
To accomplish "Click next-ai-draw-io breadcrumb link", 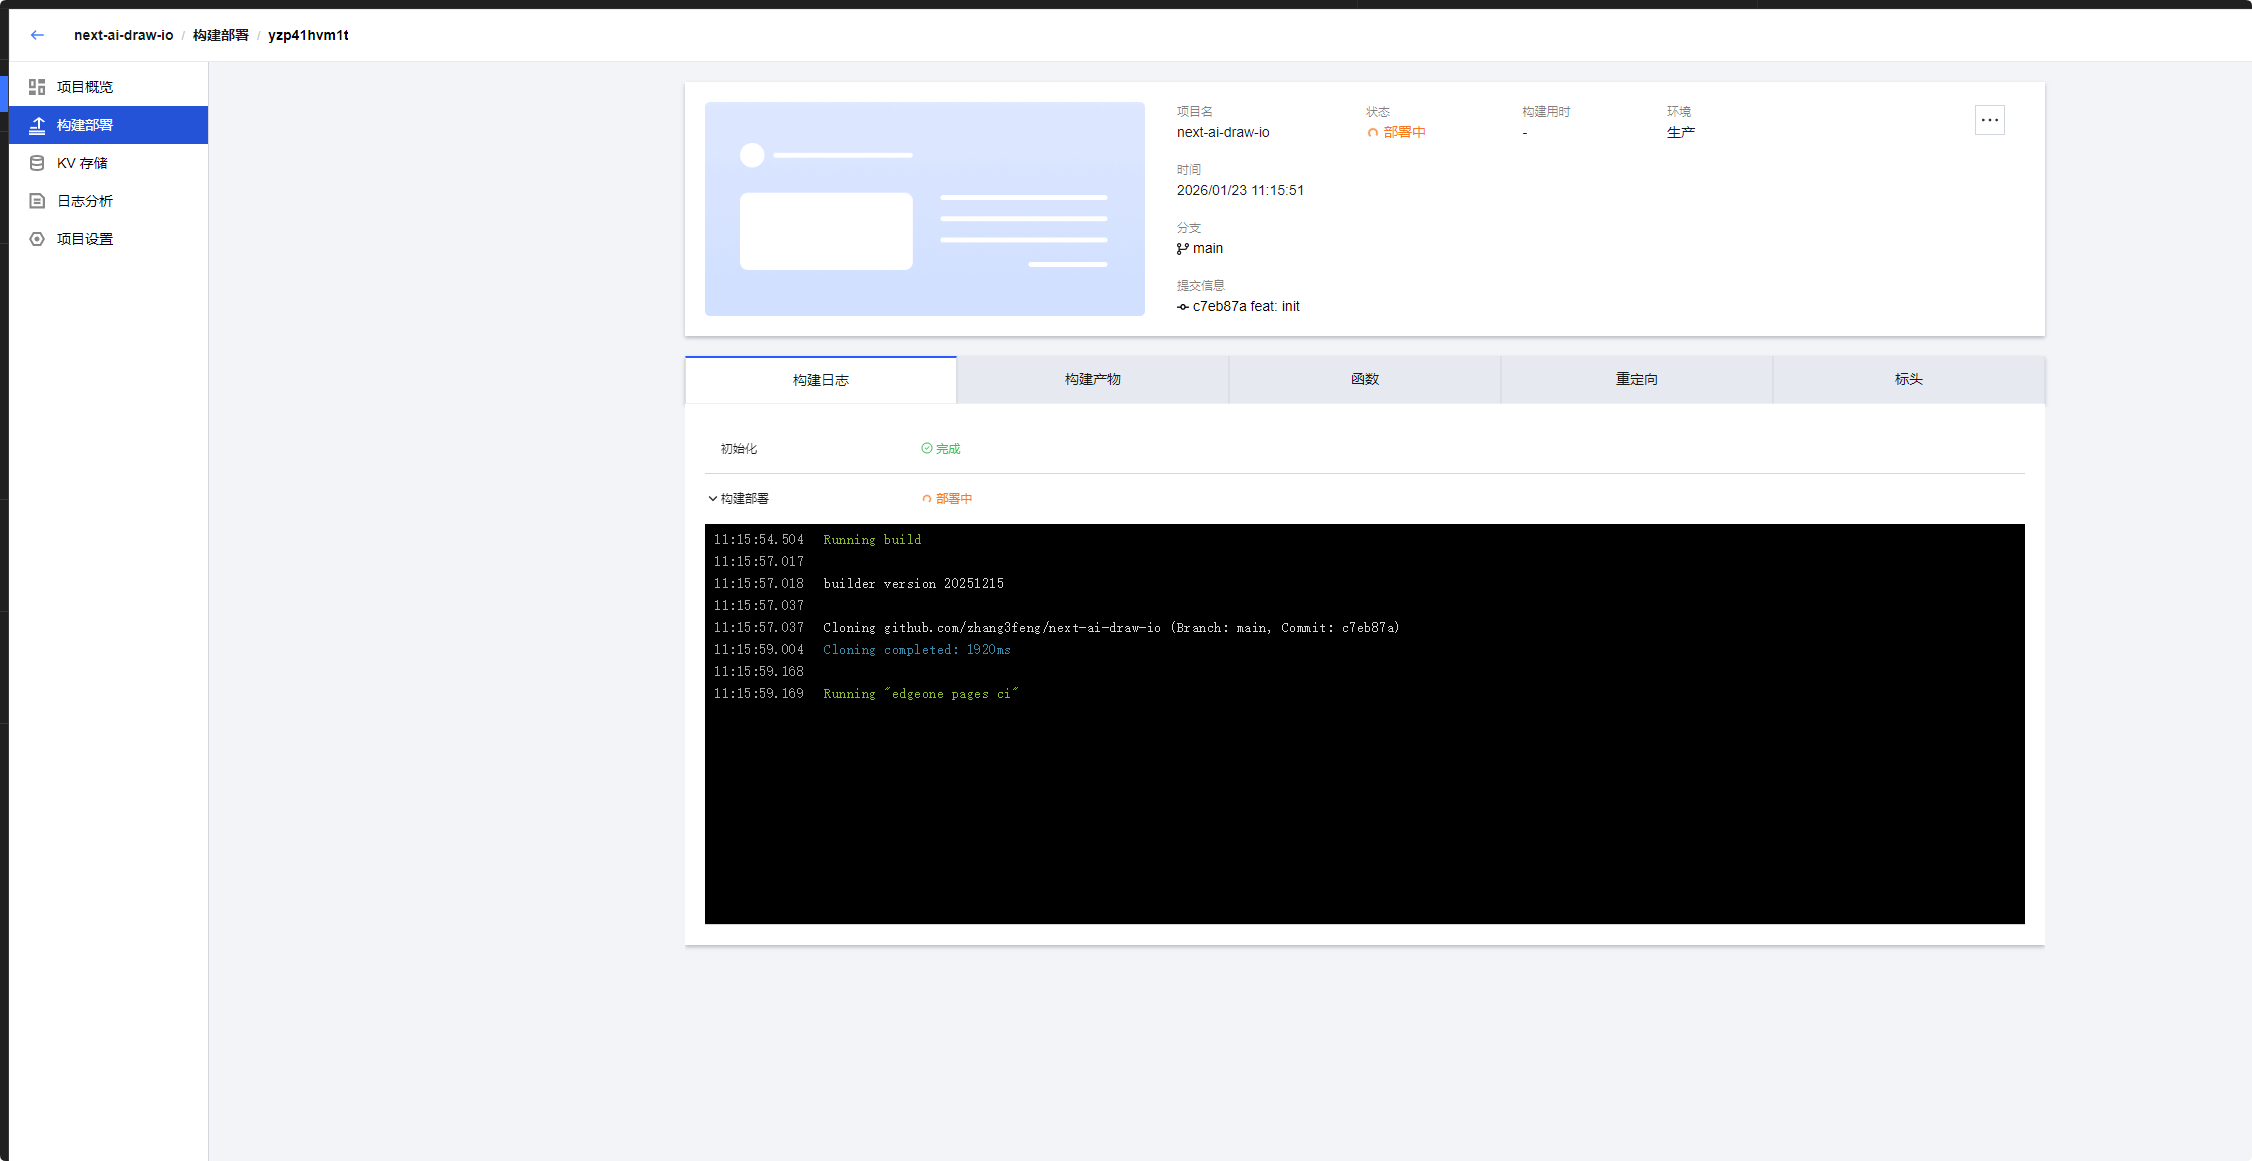I will click(x=123, y=35).
